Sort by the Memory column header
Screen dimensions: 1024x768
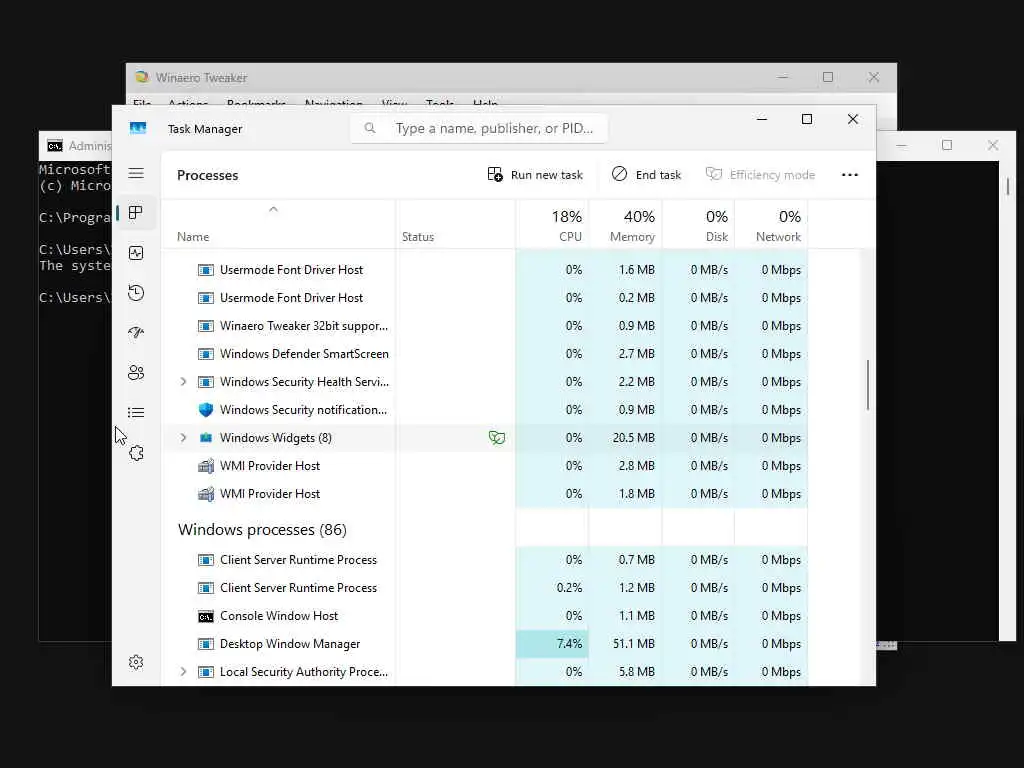626,225
